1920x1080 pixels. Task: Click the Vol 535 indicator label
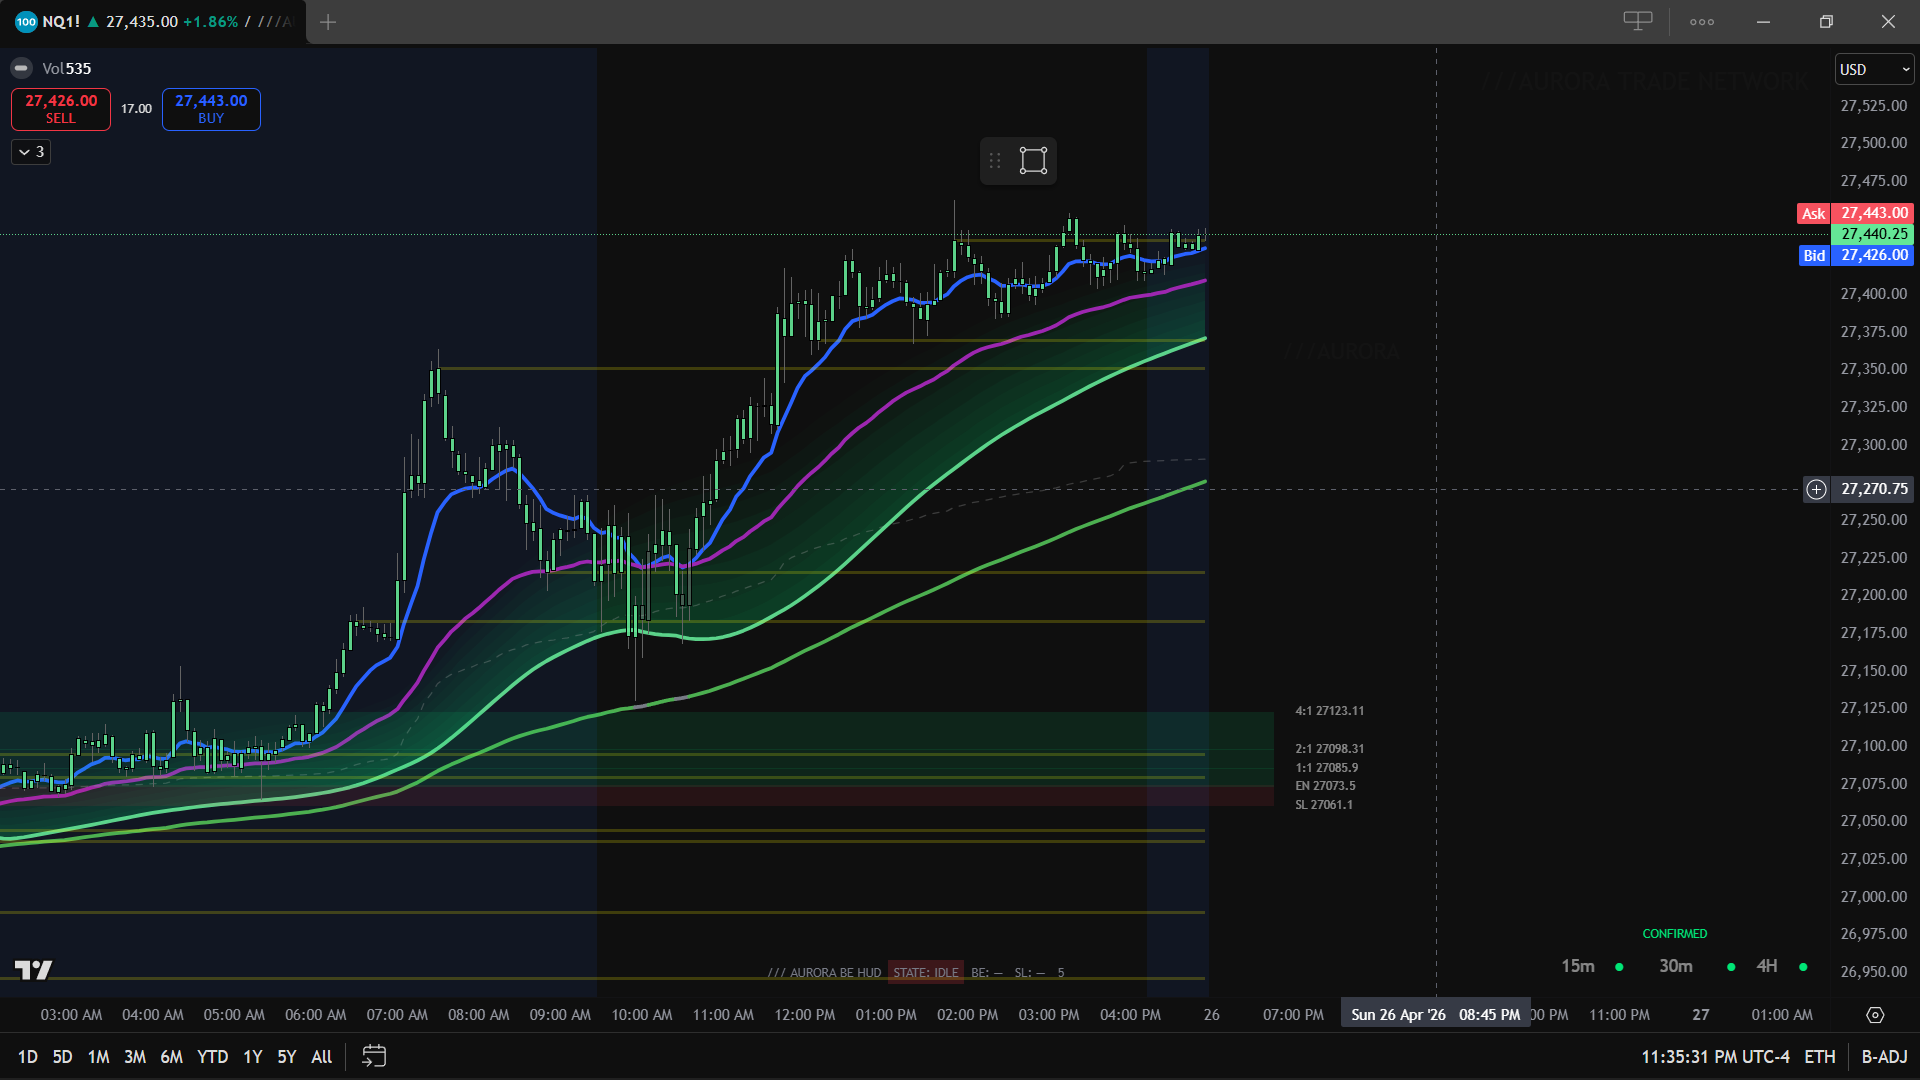[67, 68]
